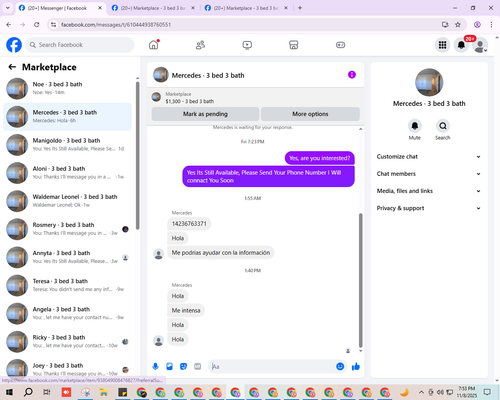
Task: Switch to second Marketplace browser tab
Action: click(x=152, y=8)
